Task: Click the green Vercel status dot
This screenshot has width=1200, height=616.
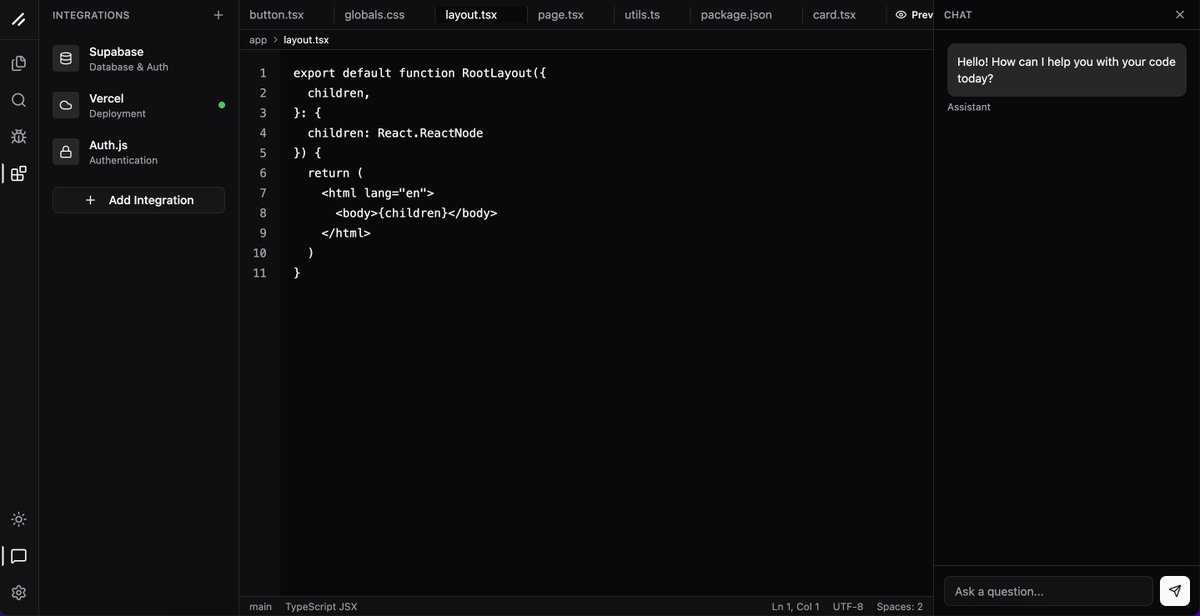Action: (x=222, y=105)
